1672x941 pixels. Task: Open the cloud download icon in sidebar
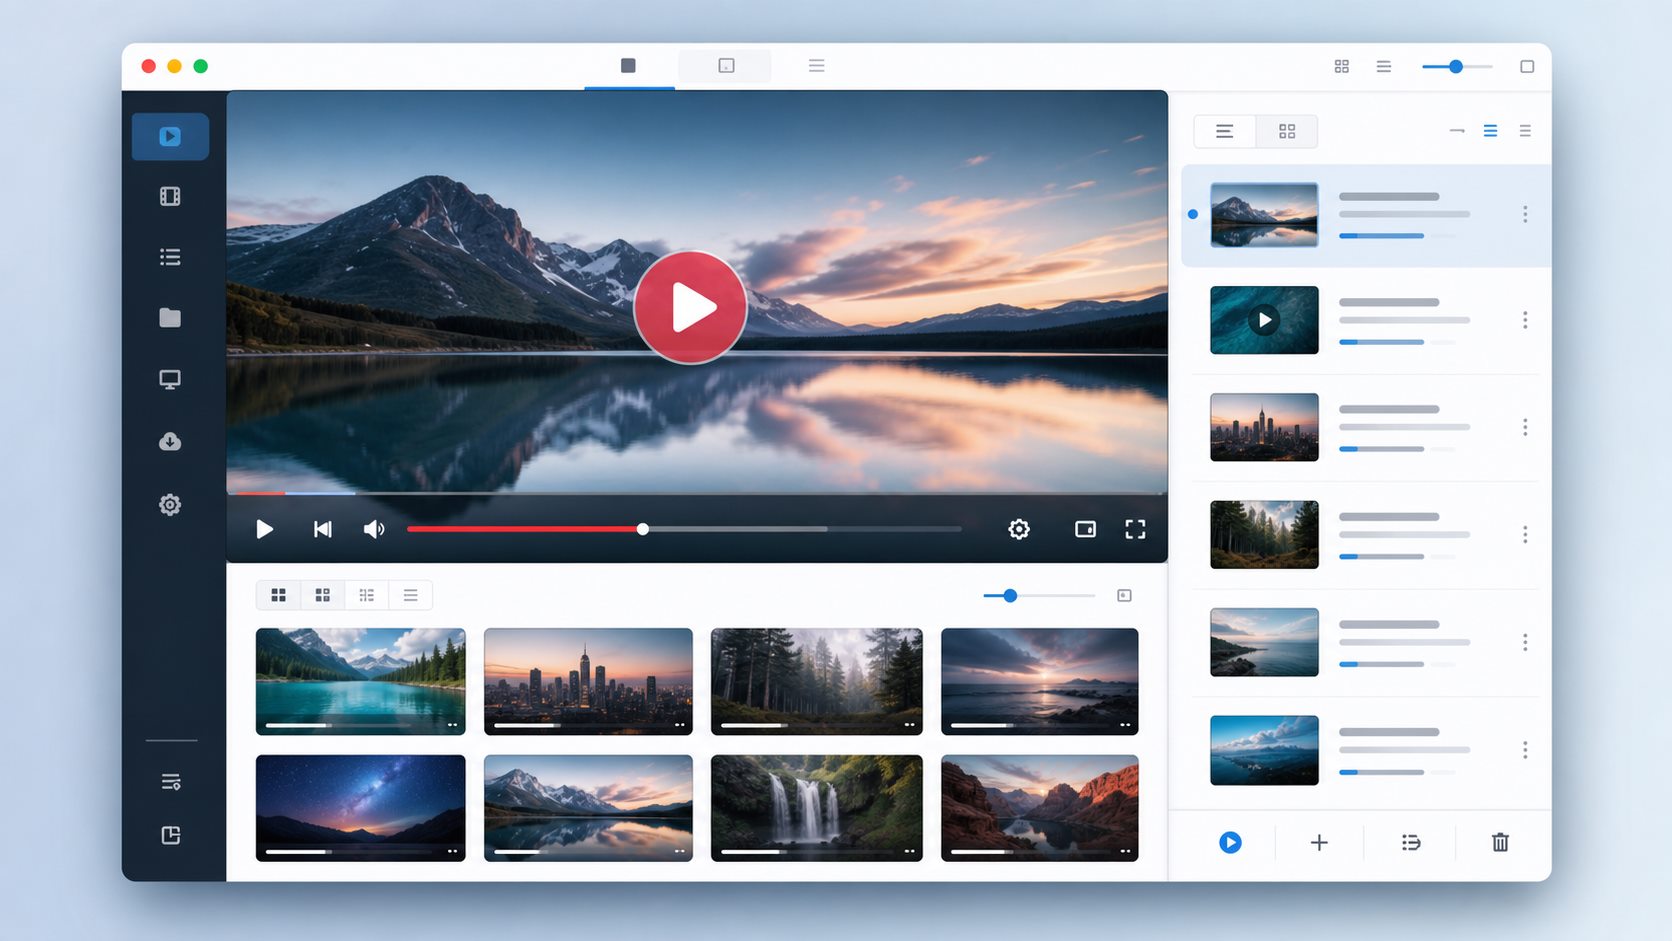(170, 441)
